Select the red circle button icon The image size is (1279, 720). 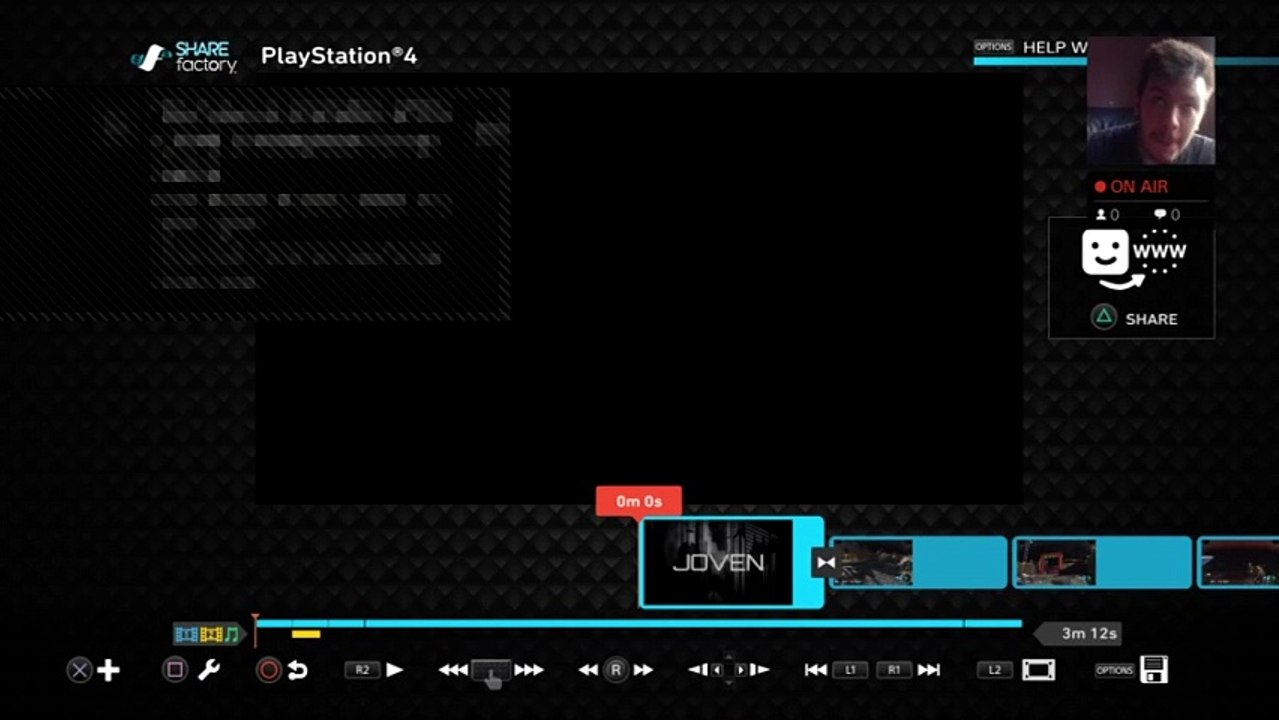(268, 670)
